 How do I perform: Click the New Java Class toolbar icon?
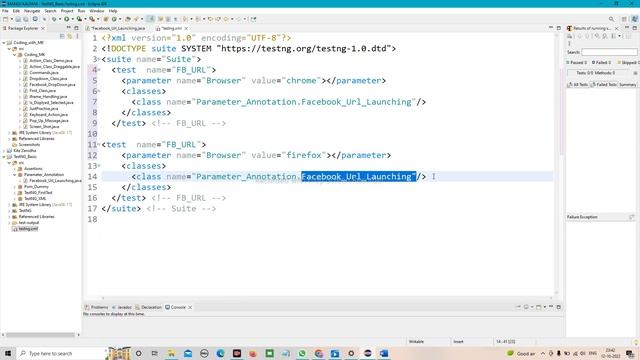pos(114,19)
